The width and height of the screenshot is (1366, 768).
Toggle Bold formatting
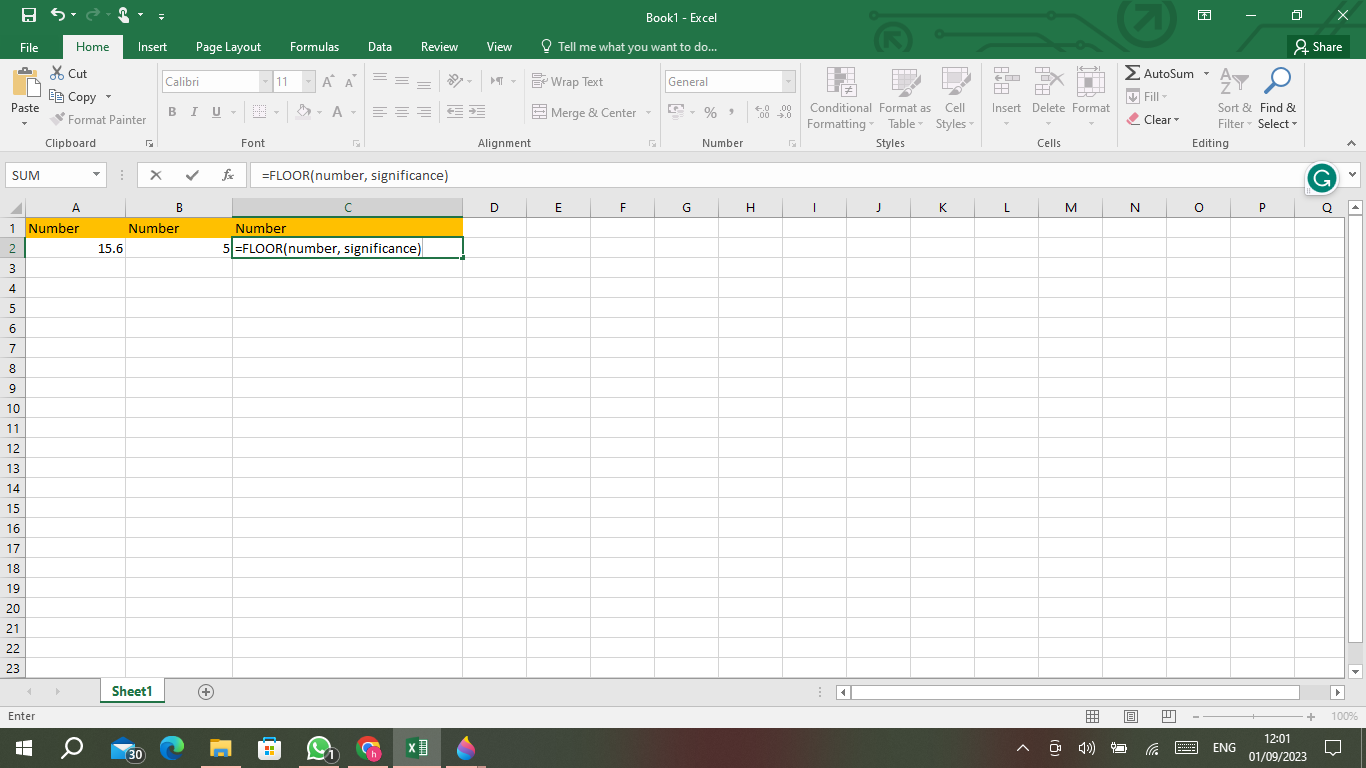tap(172, 113)
